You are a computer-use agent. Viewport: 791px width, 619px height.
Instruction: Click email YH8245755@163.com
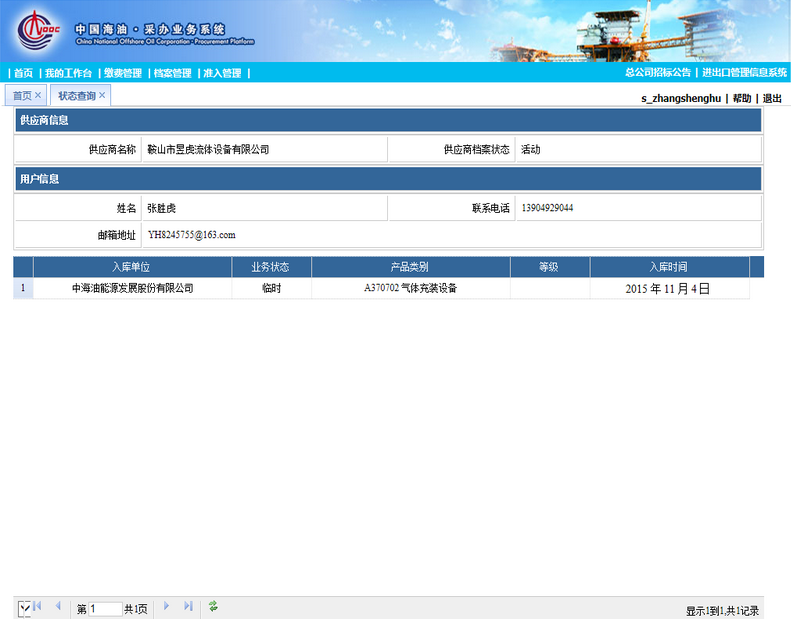pos(192,235)
